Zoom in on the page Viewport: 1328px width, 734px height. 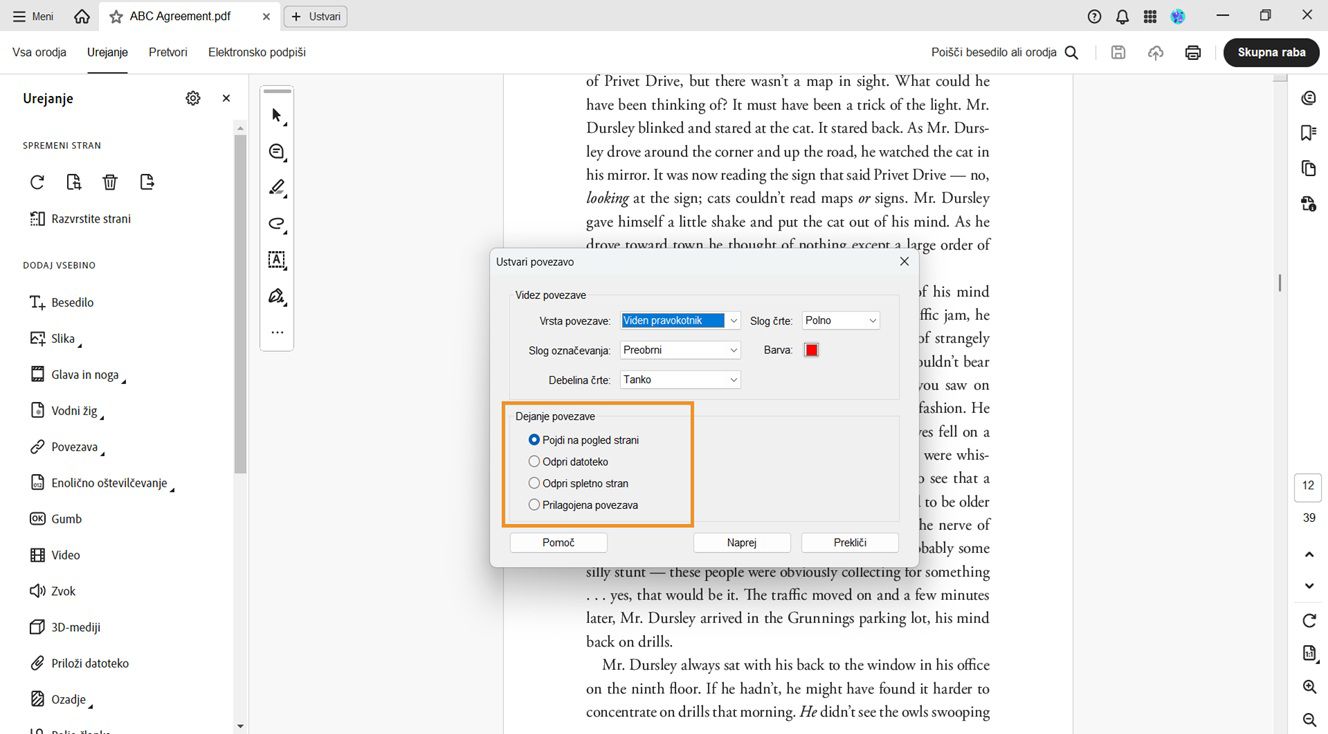click(1309, 687)
